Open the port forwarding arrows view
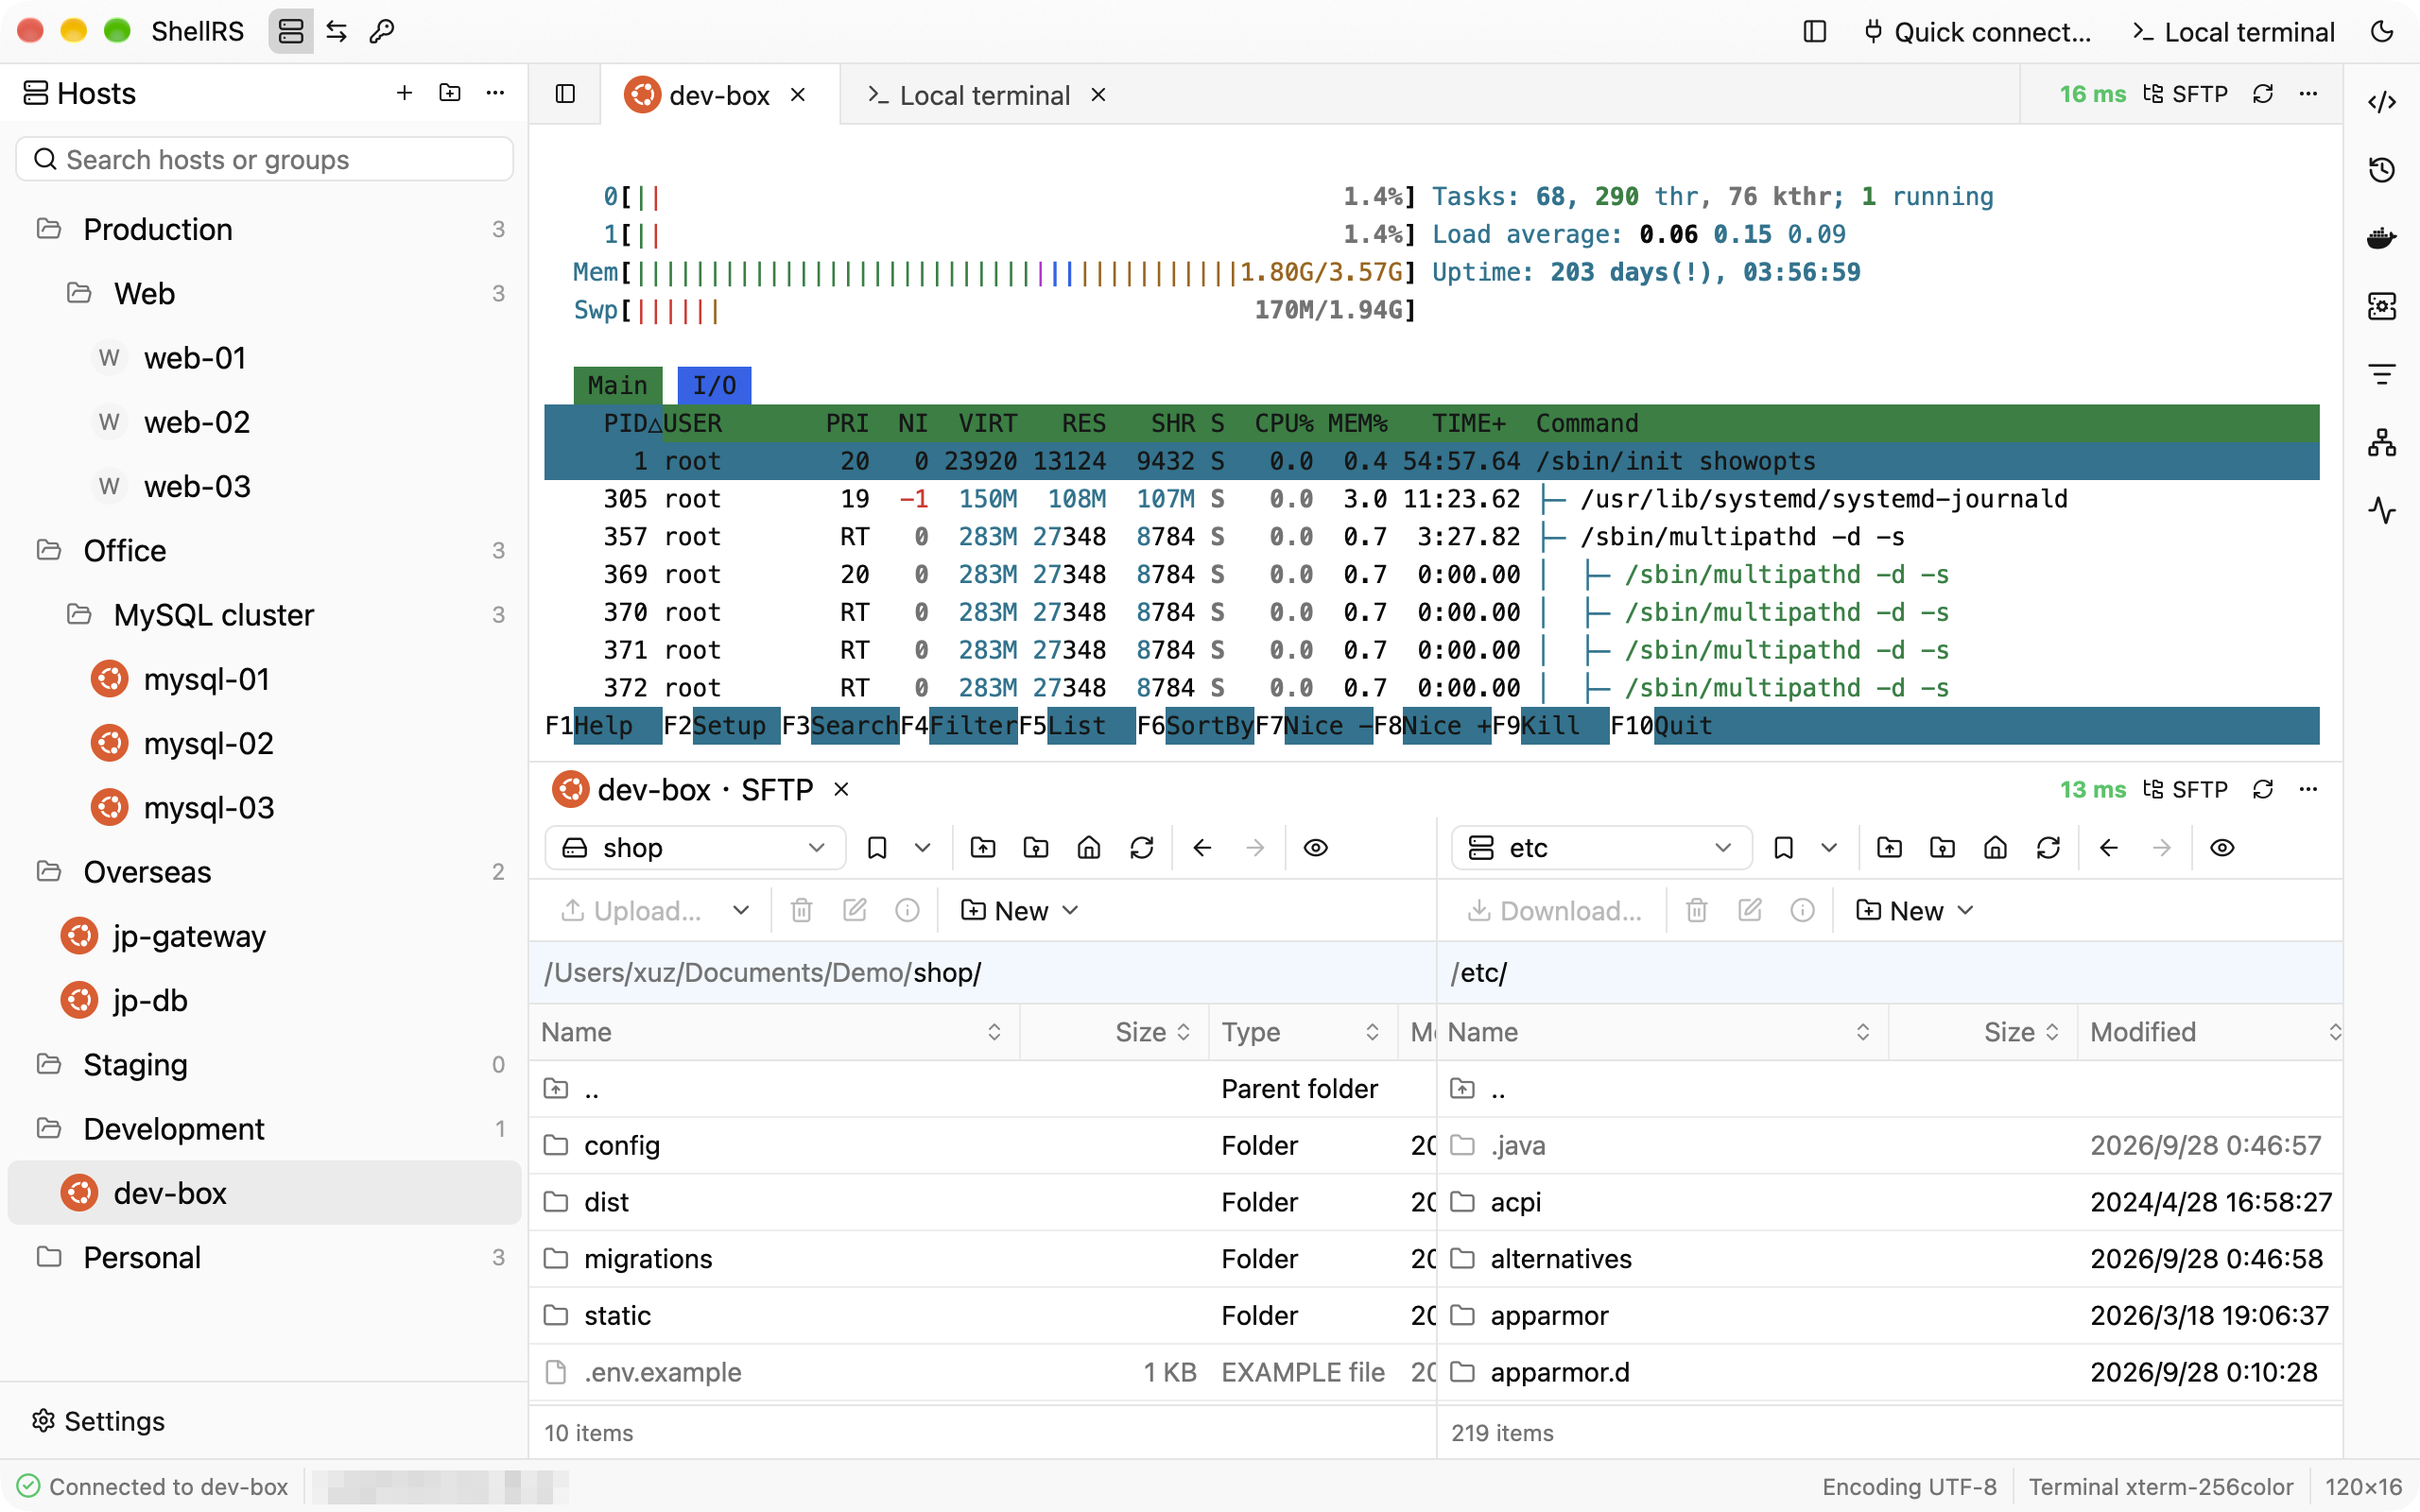Screen dimensions: 2420x1512 336,32
